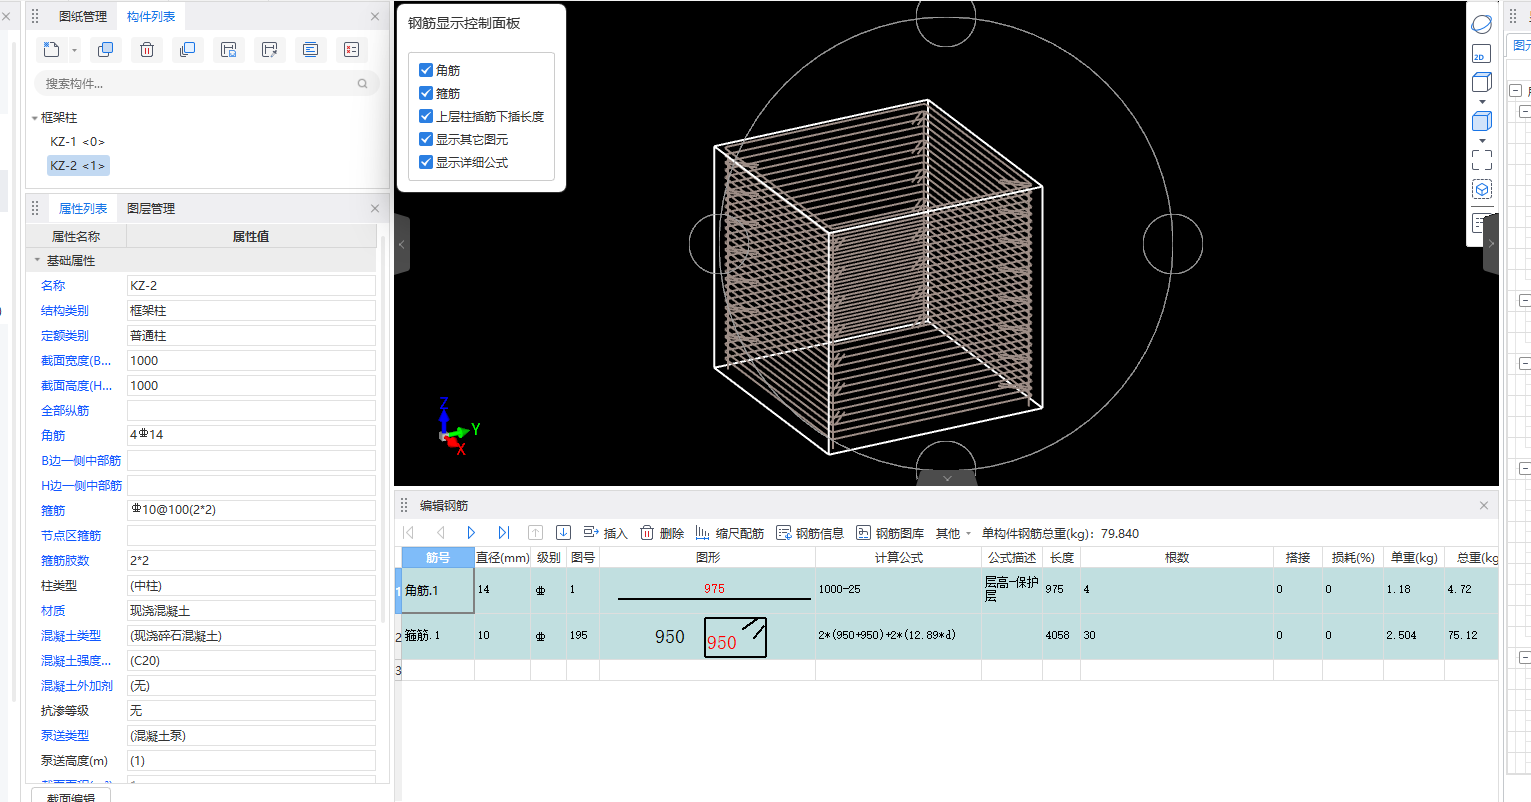Click the search magnifier in component search box
Screen dimensions: 1531x802
click(363, 84)
